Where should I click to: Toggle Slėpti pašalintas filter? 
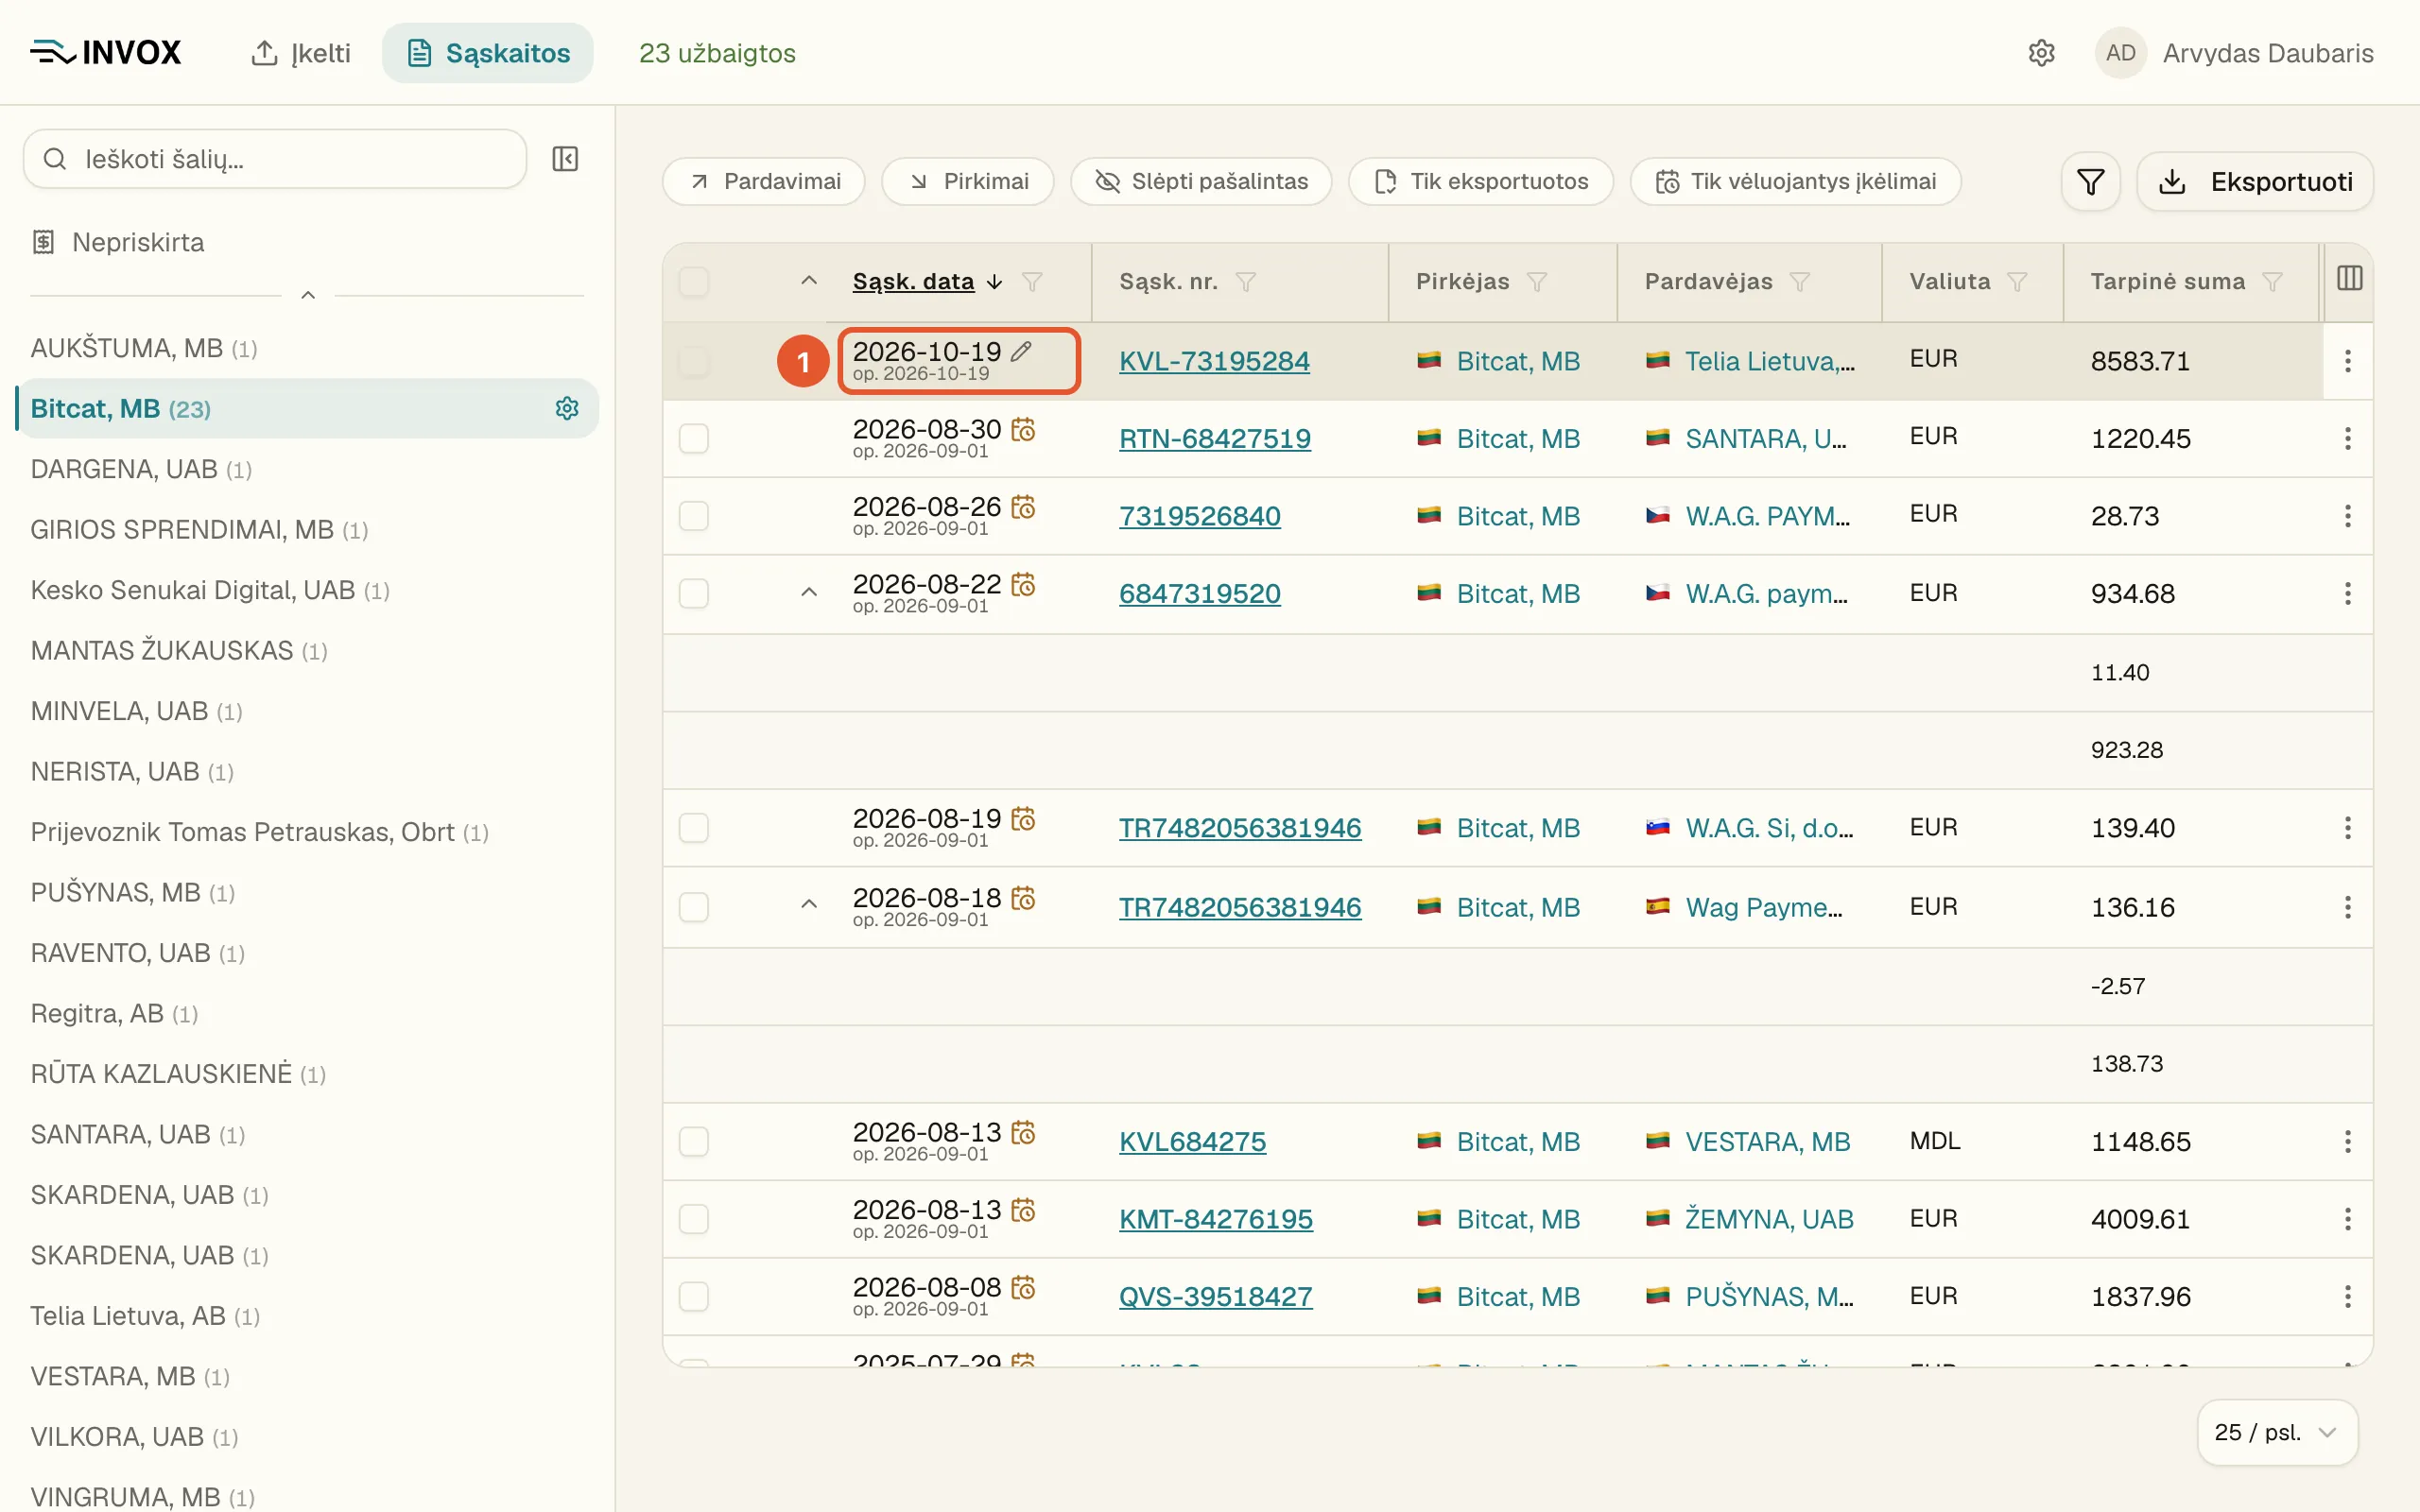[1201, 182]
